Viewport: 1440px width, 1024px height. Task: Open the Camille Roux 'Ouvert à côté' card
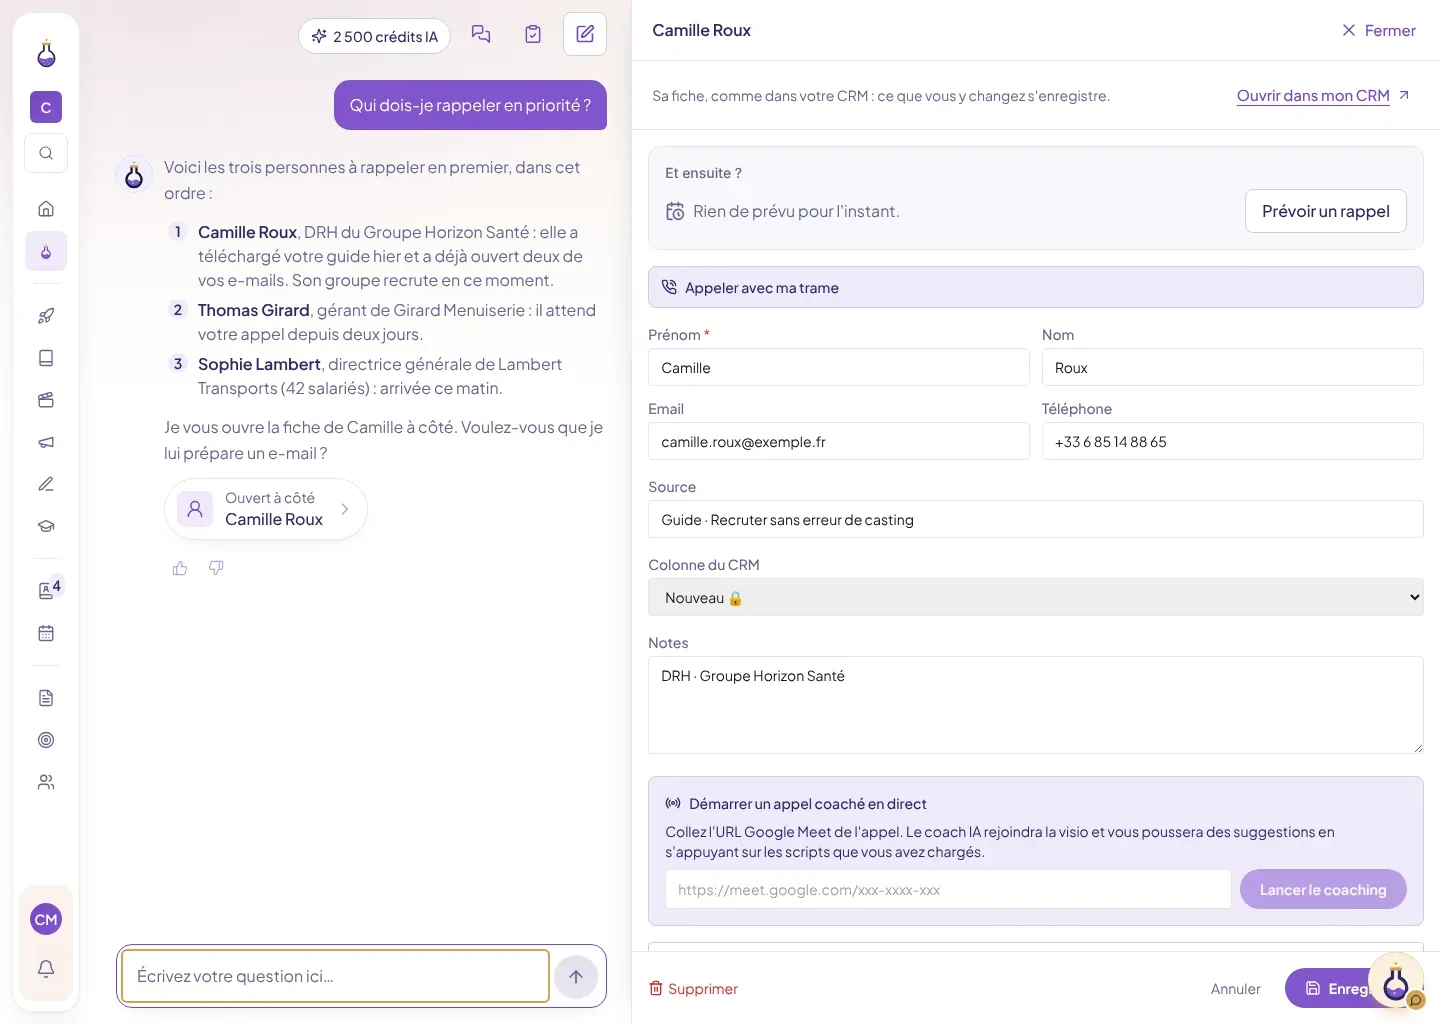click(266, 509)
